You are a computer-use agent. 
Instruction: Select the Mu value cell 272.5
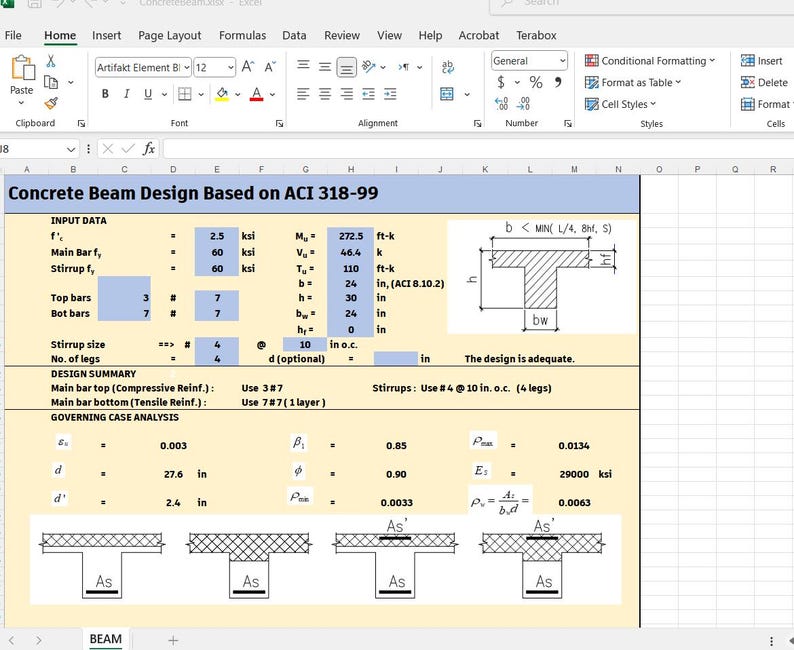(x=350, y=236)
